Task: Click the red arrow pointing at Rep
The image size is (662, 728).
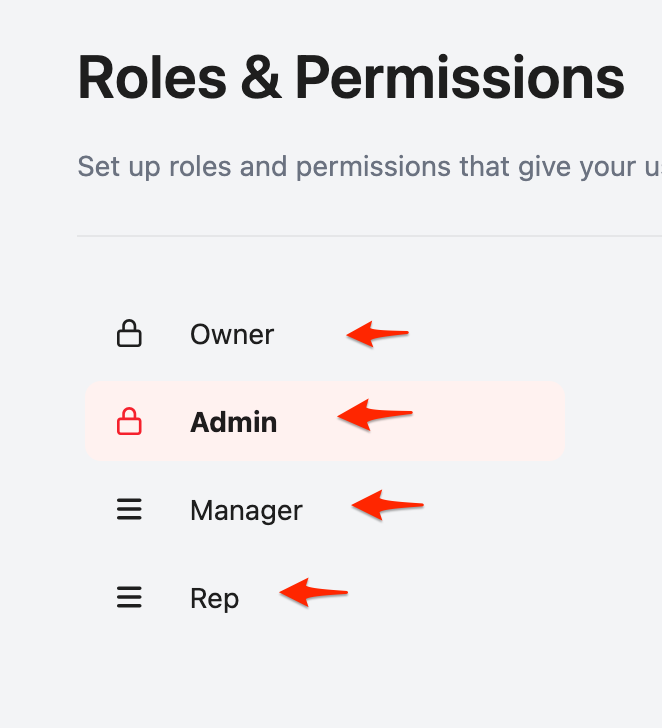Action: (313, 593)
